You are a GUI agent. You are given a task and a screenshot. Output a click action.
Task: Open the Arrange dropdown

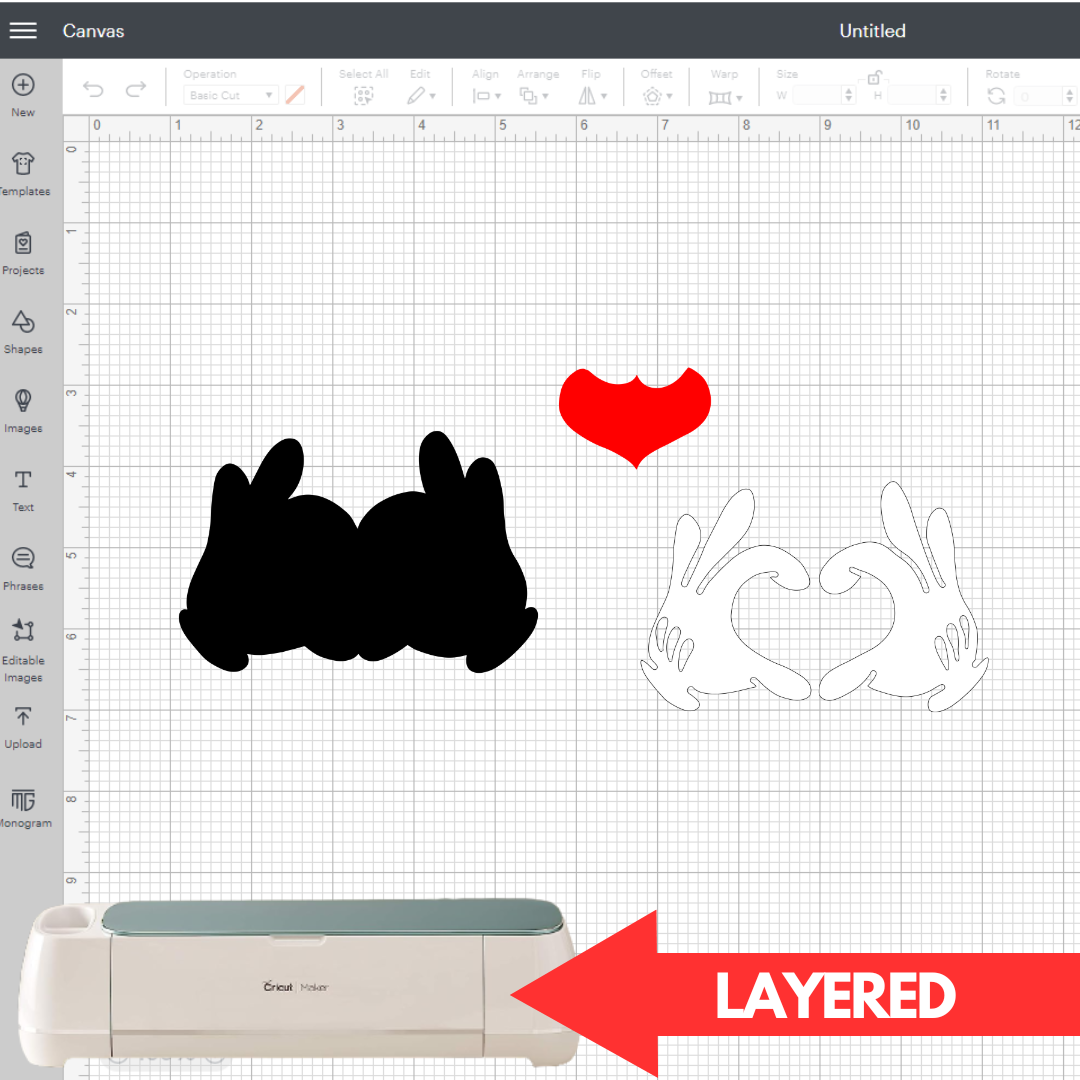pyautogui.click(x=537, y=87)
